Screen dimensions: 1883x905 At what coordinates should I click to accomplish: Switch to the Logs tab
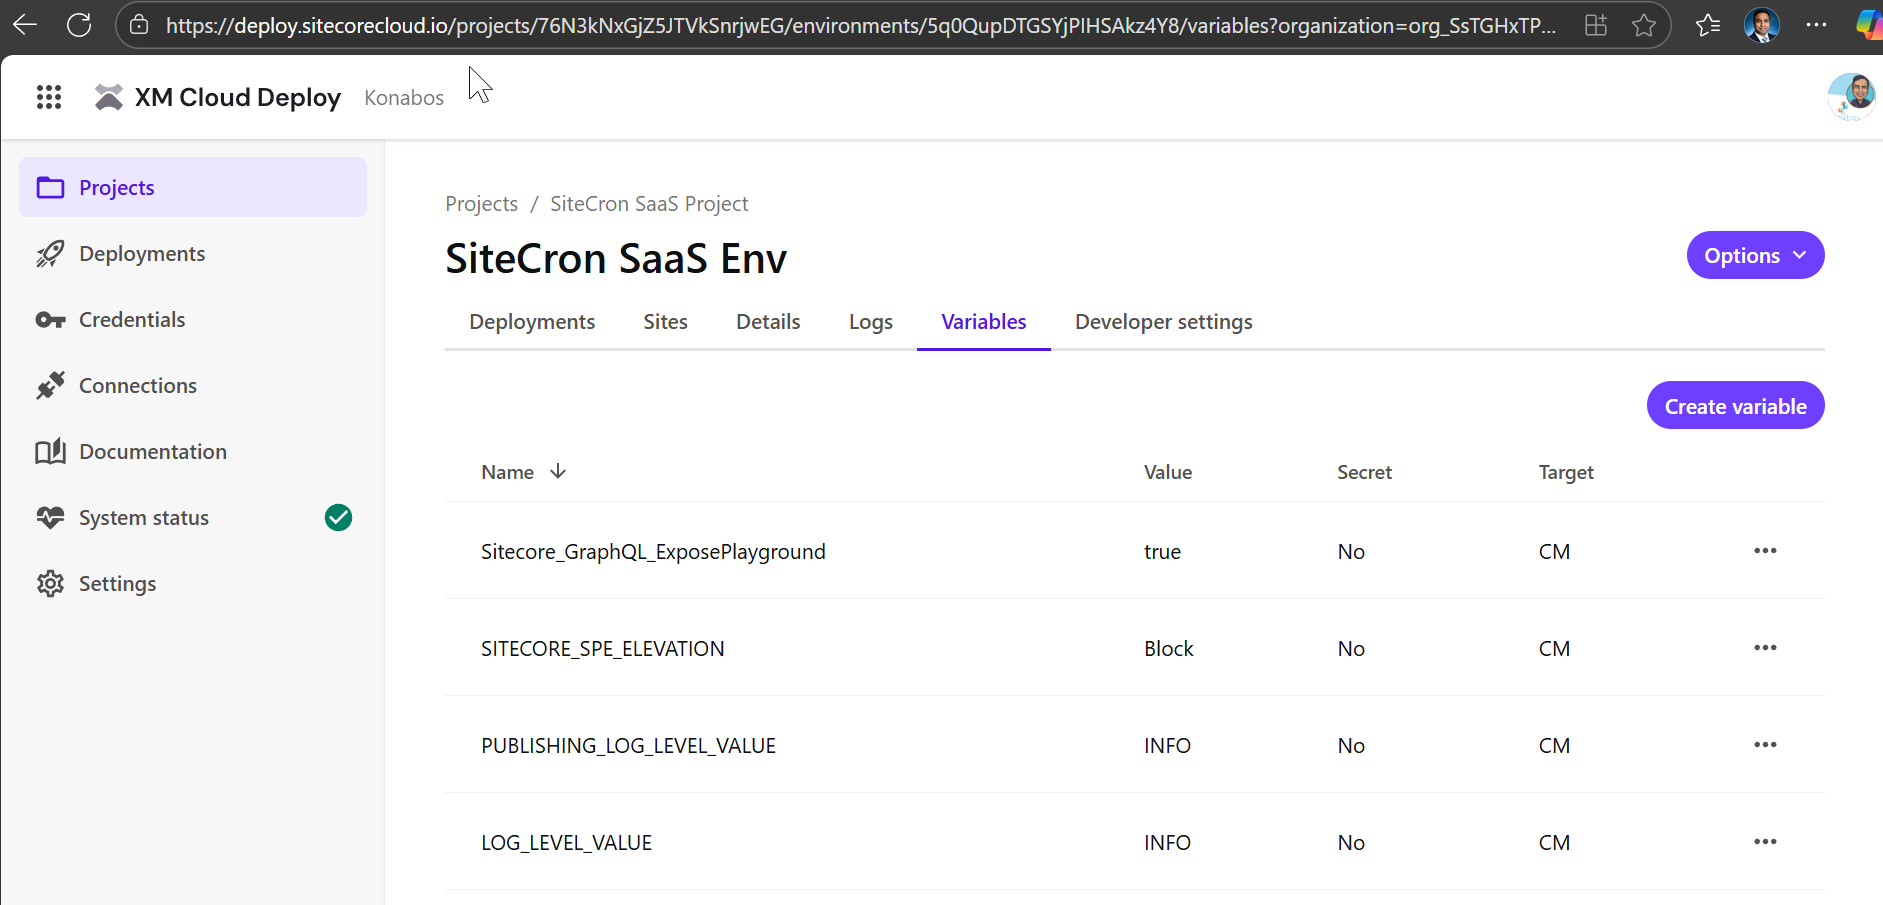coord(870,322)
